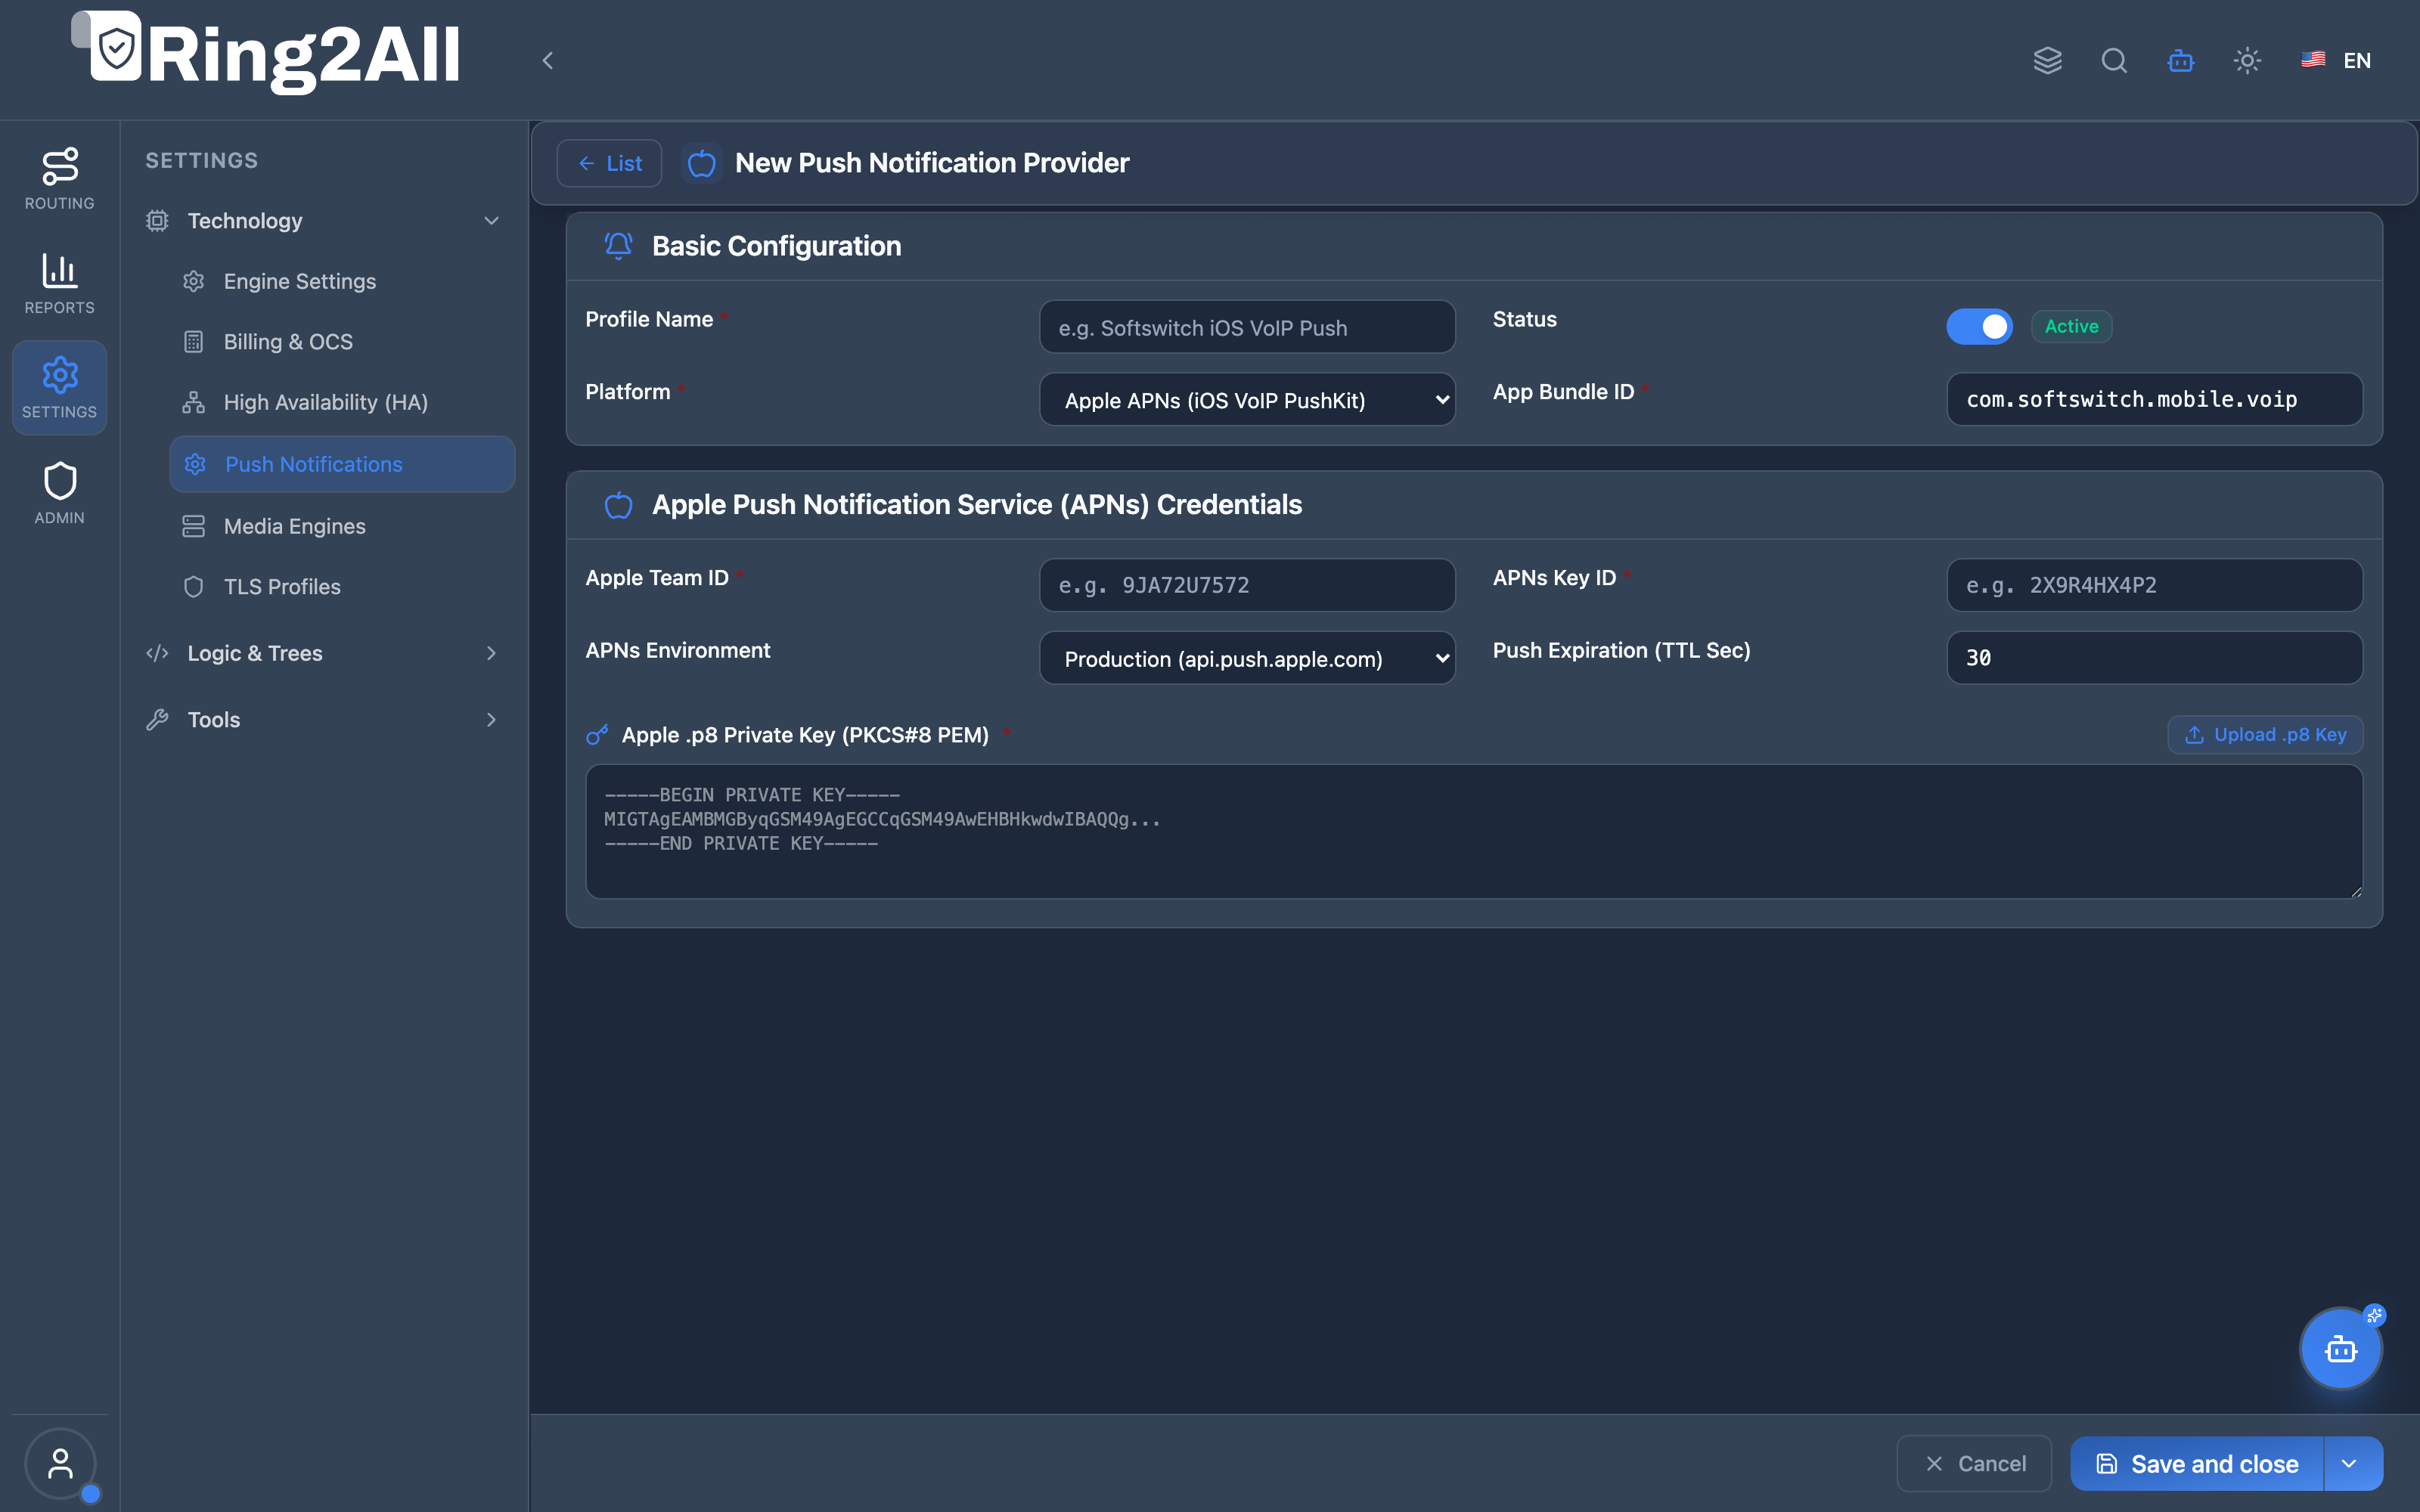Focus the Apple Team ID field
Screen dimensions: 2420x1512
pos(1247,585)
